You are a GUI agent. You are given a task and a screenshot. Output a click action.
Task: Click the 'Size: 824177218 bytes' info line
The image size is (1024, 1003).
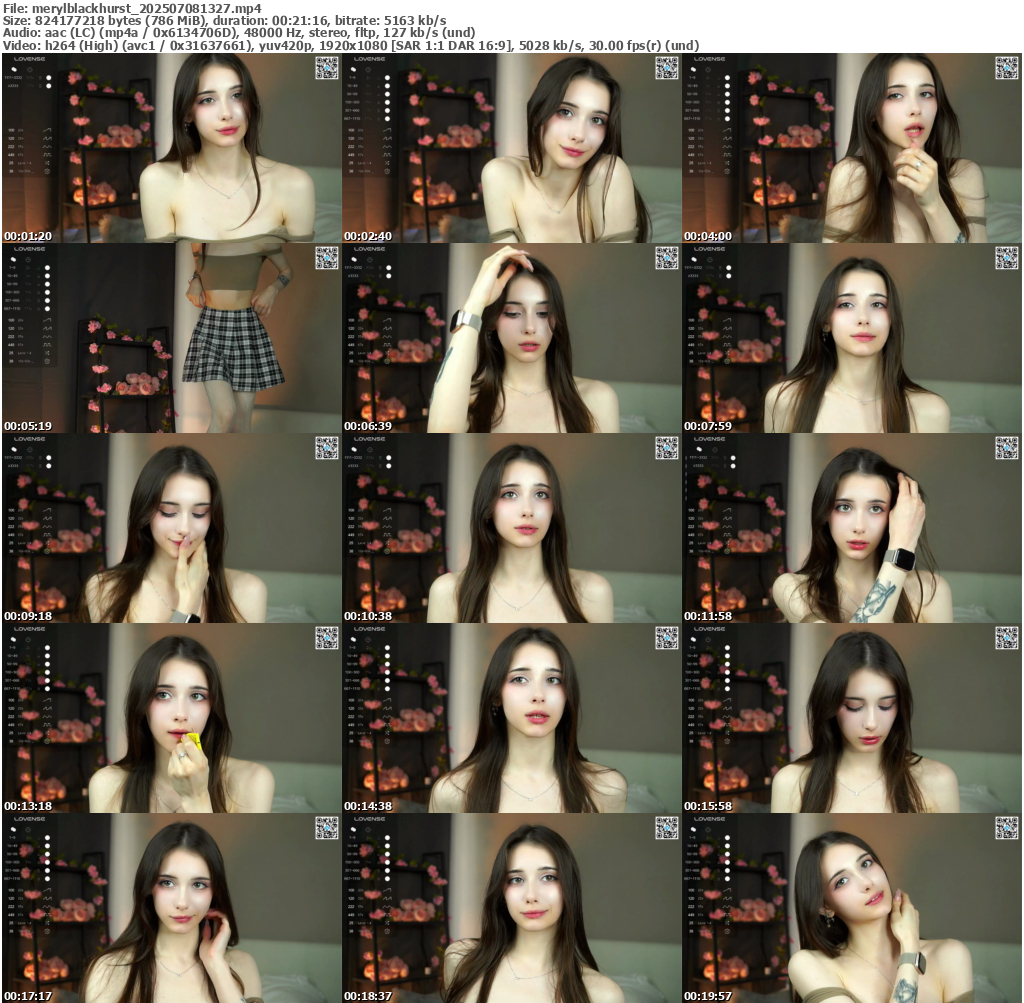point(225,20)
